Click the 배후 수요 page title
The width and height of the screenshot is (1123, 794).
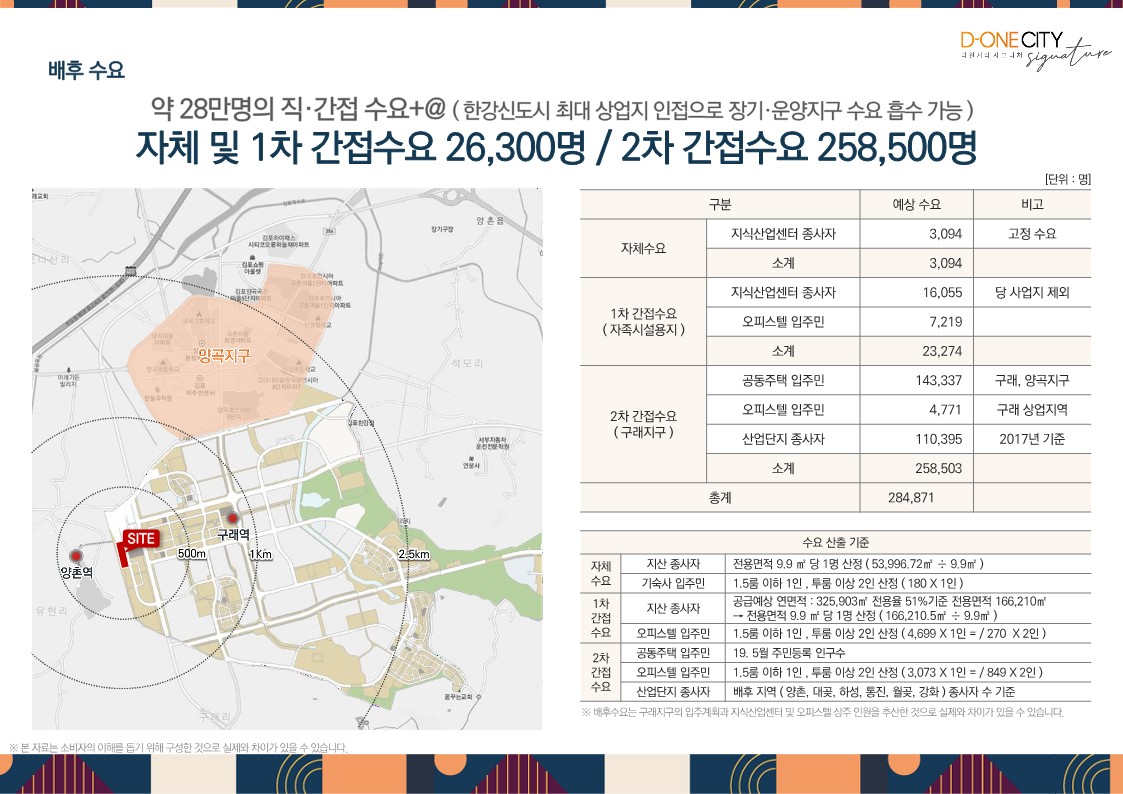pyautogui.click(x=86, y=70)
